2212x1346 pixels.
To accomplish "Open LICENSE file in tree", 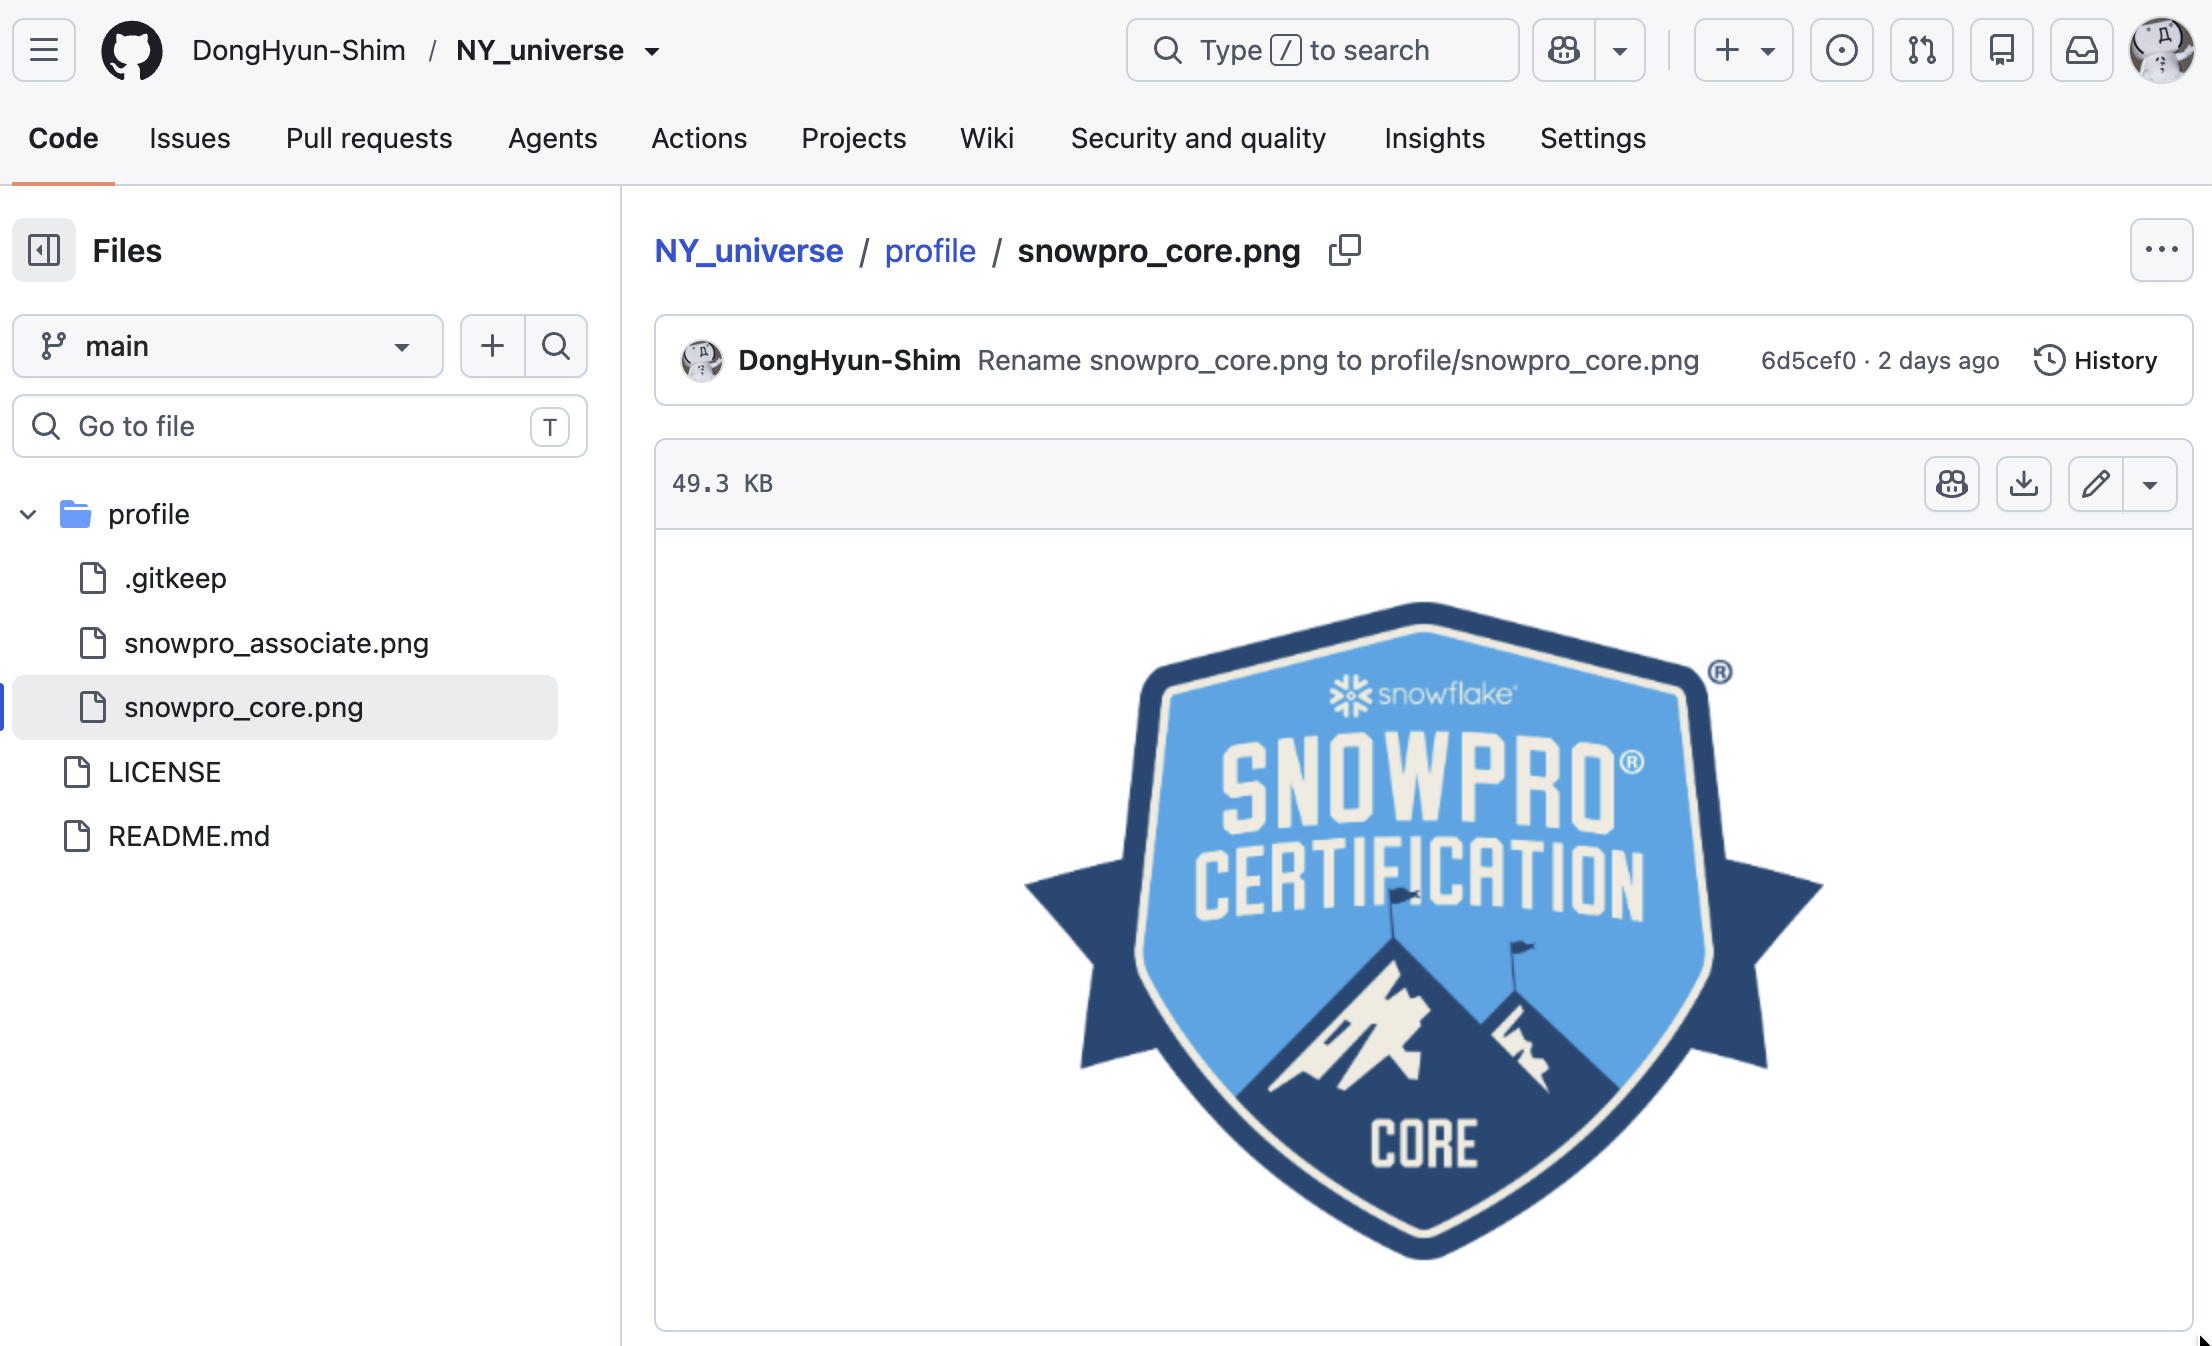I will pos(164,772).
